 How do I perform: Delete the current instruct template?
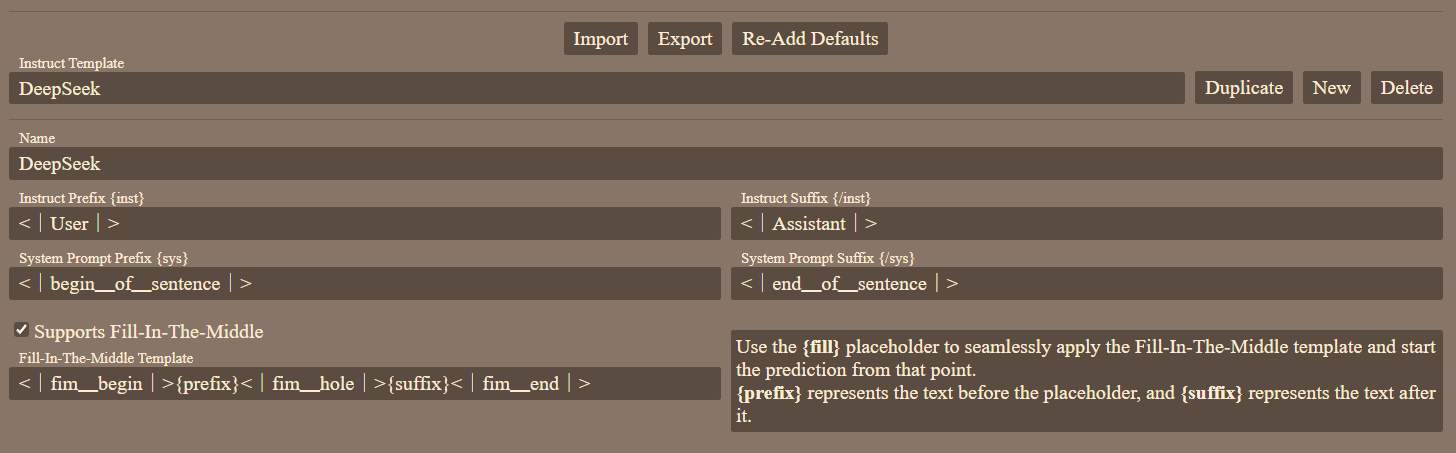click(x=1406, y=88)
